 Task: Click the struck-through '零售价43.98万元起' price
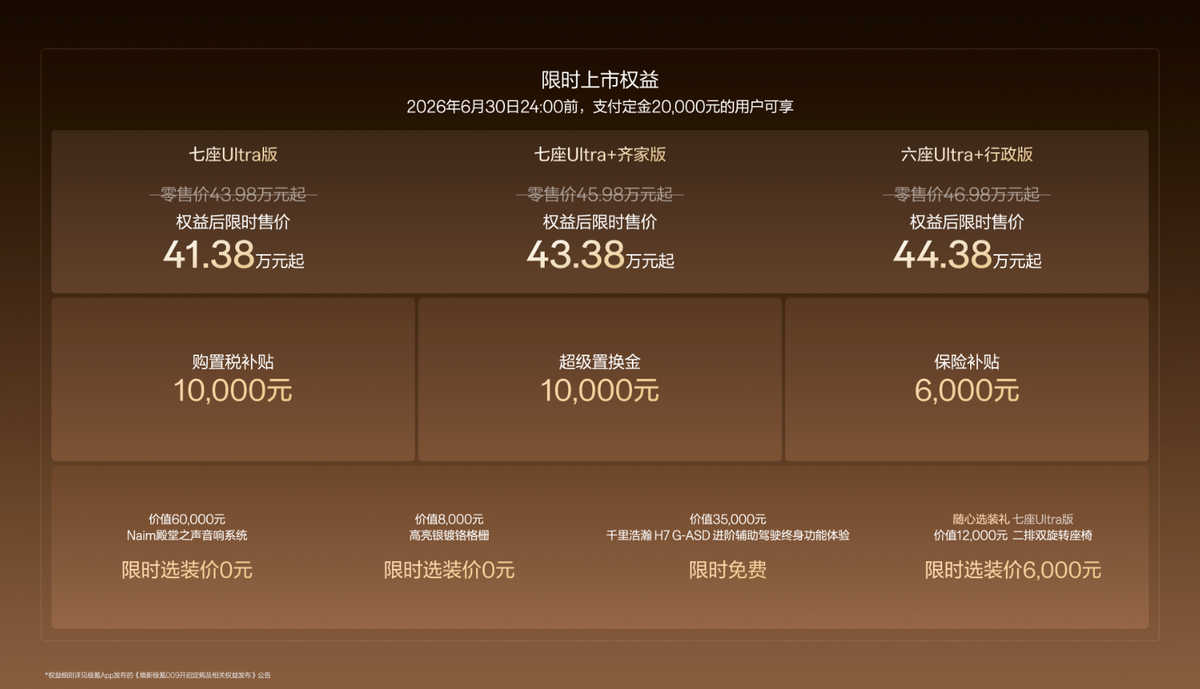[x=233, y=194]
